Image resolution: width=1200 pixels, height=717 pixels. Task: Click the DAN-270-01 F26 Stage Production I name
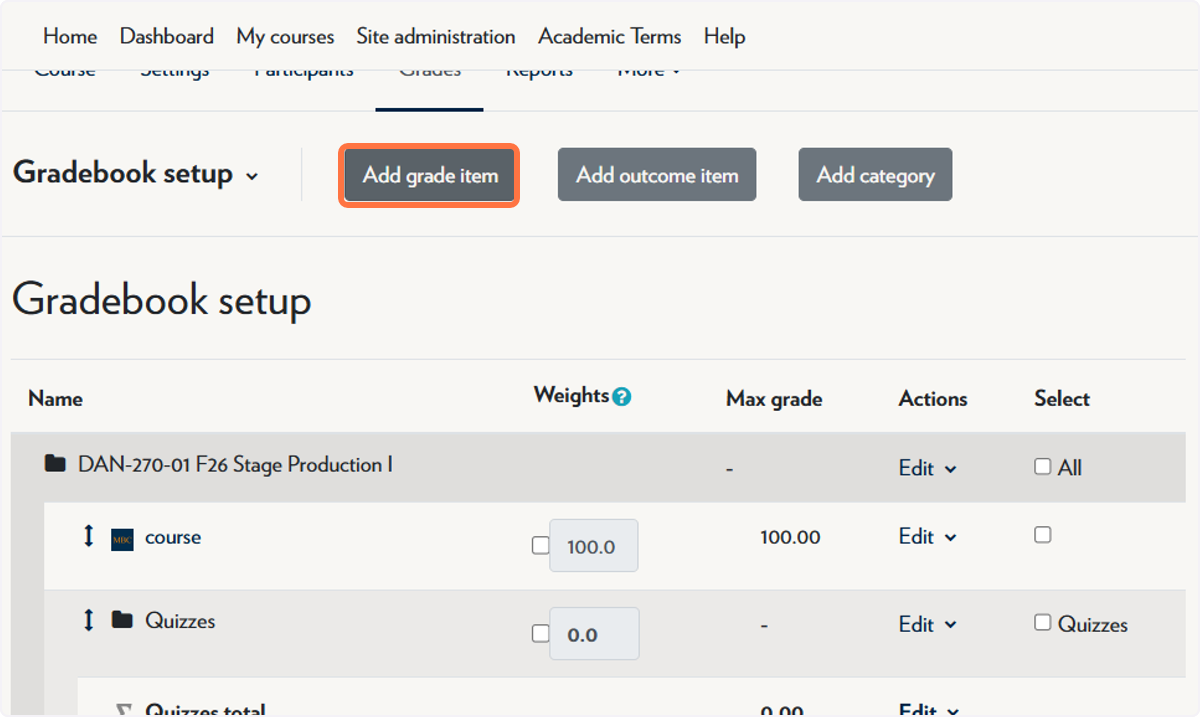[x=235, y=465]
